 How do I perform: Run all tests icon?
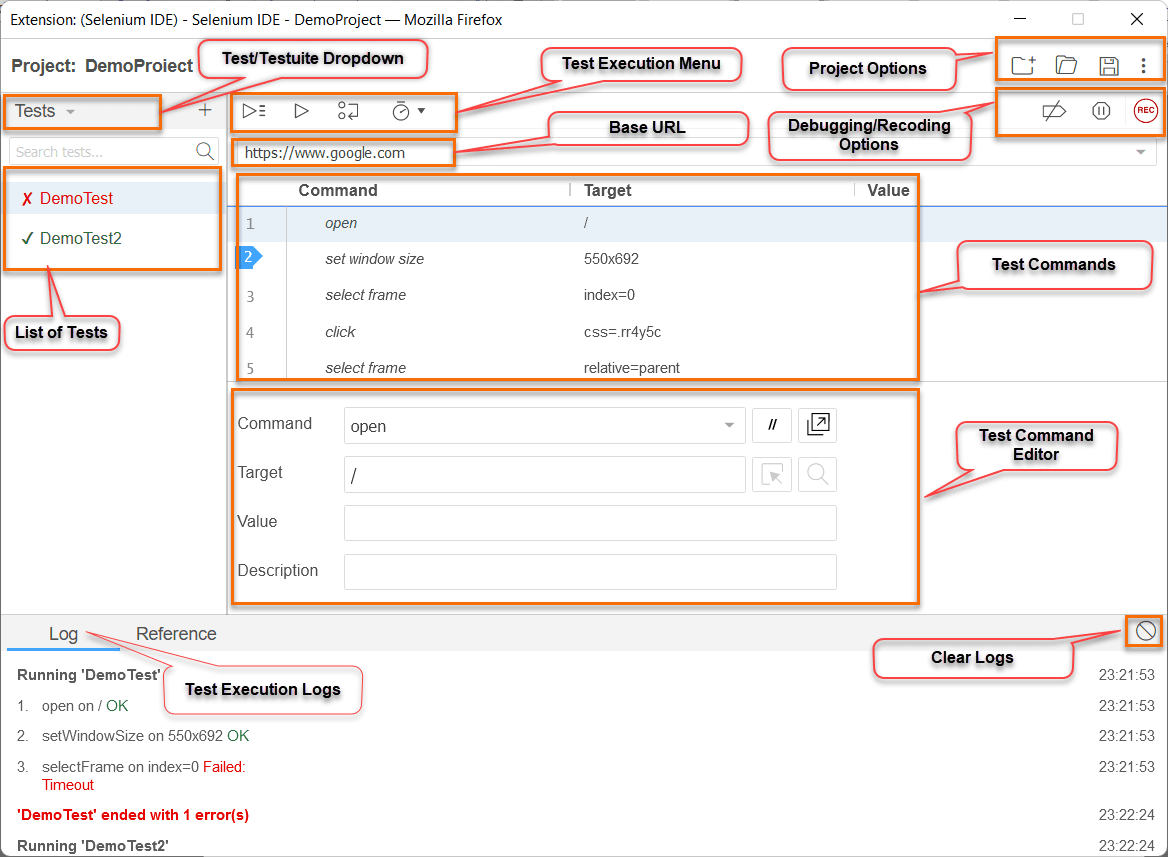coord(254,111)
